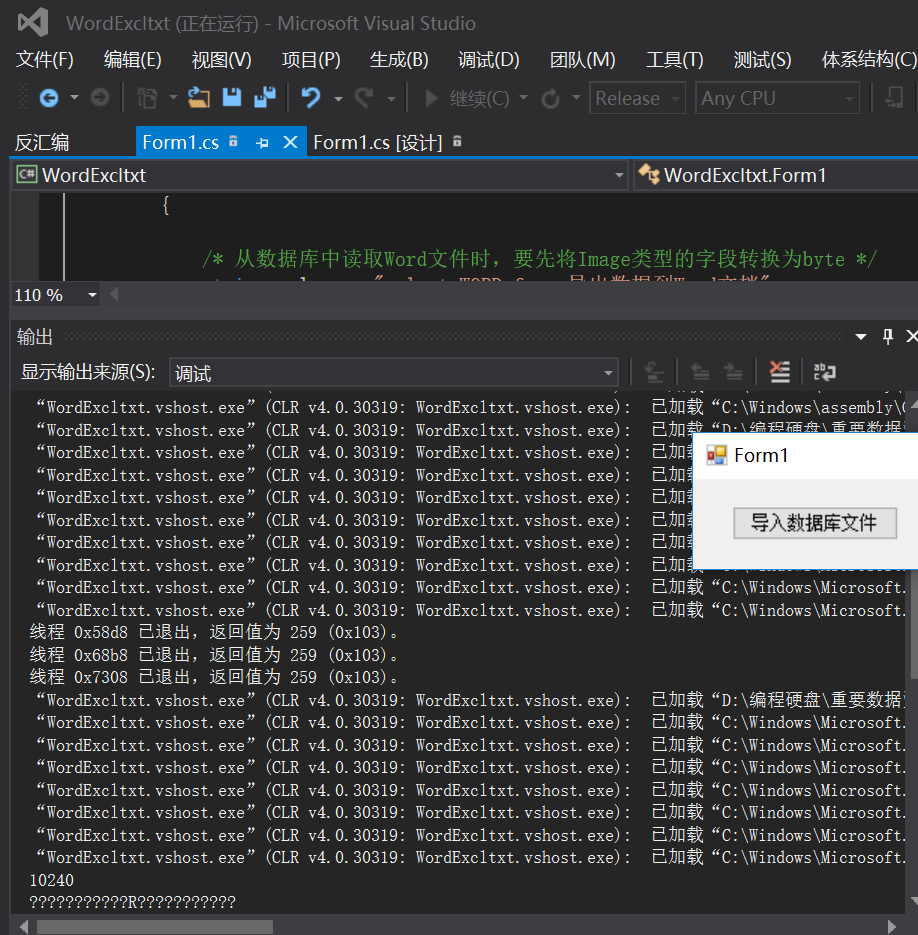Toggle word wrap in Output panel

pyautogui.click(x=824, y=372)
